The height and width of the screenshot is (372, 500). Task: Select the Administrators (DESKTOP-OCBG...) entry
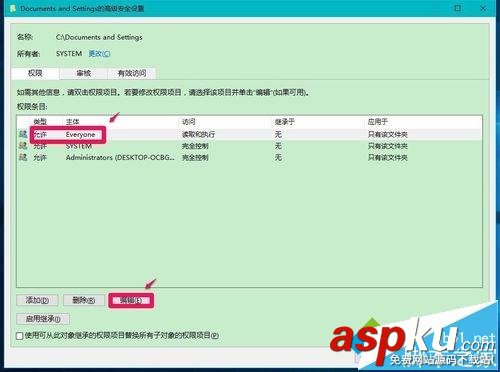[249, 157]
